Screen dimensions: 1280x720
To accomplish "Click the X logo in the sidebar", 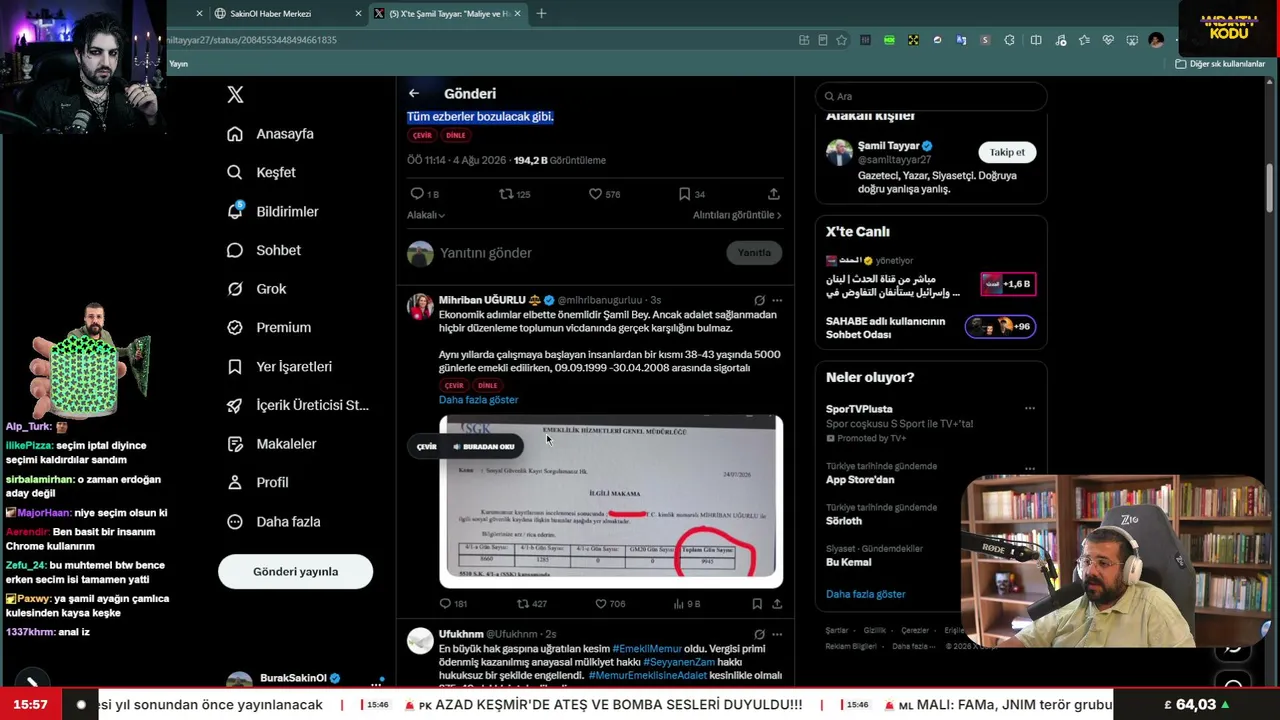I will click(235, 95).
